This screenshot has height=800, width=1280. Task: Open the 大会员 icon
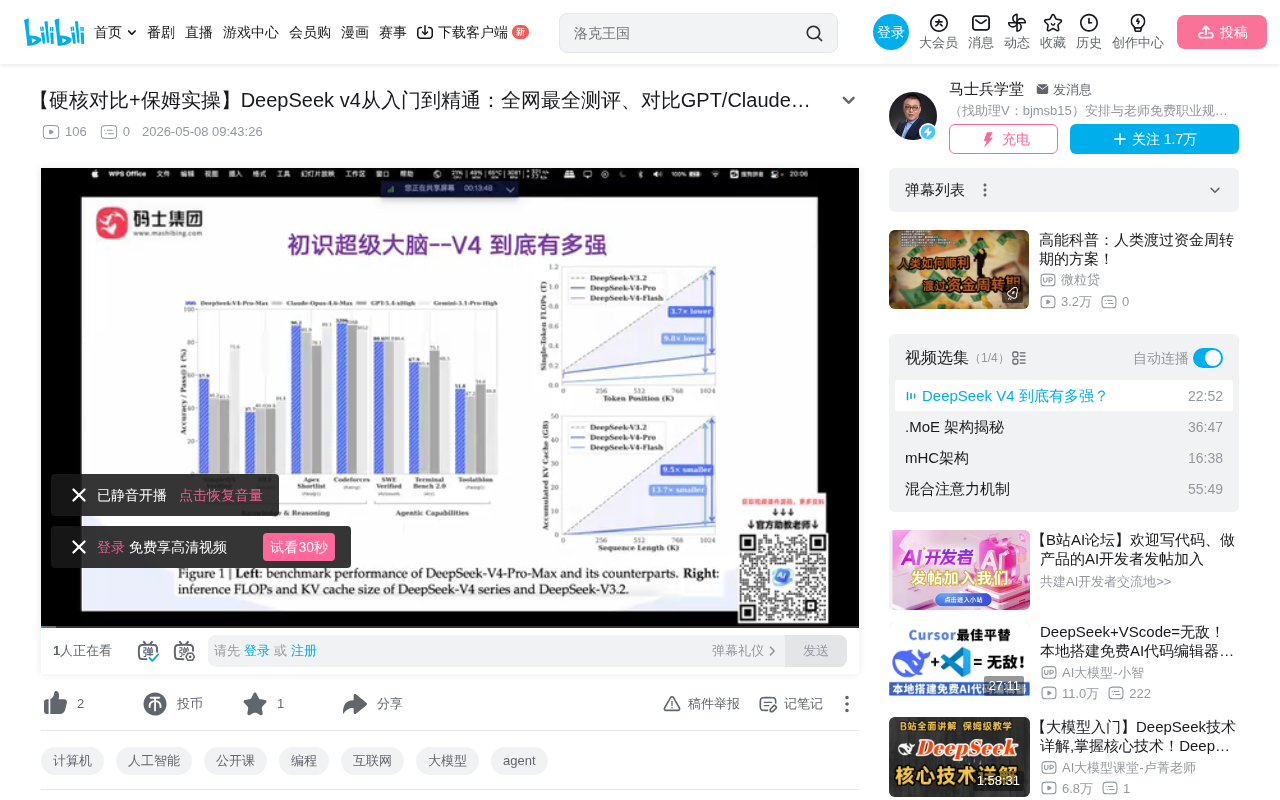tap(938, 23)
